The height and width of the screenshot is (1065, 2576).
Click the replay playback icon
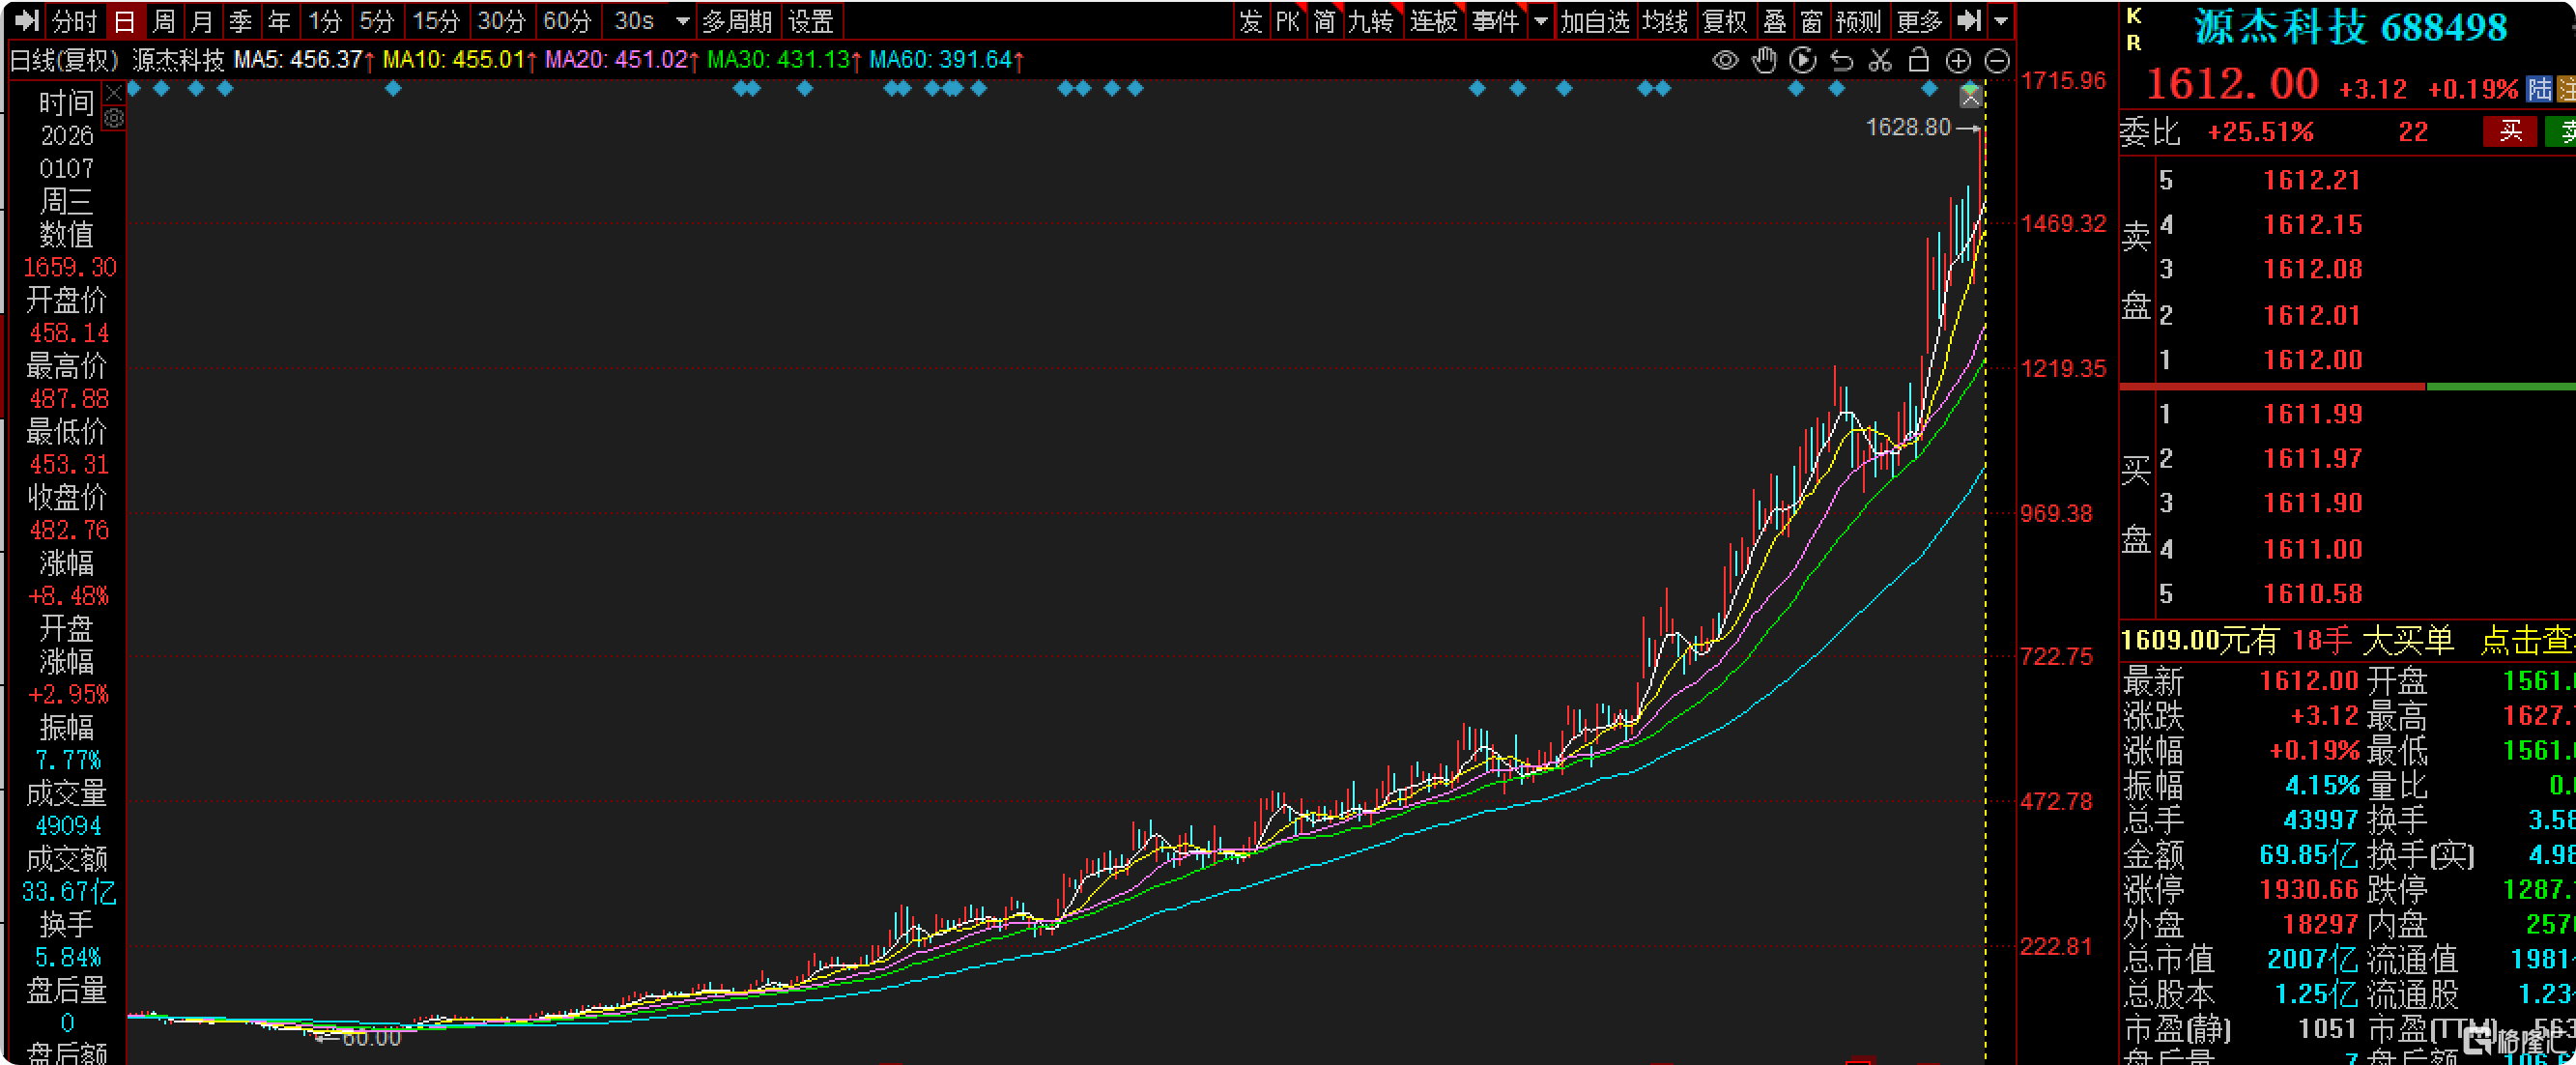coord(1803,61)
